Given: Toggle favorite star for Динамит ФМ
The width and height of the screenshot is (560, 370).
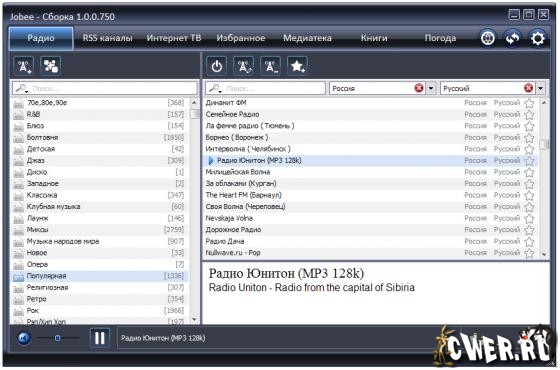Looking at the screenshot, I should click(x=529, y=103).
